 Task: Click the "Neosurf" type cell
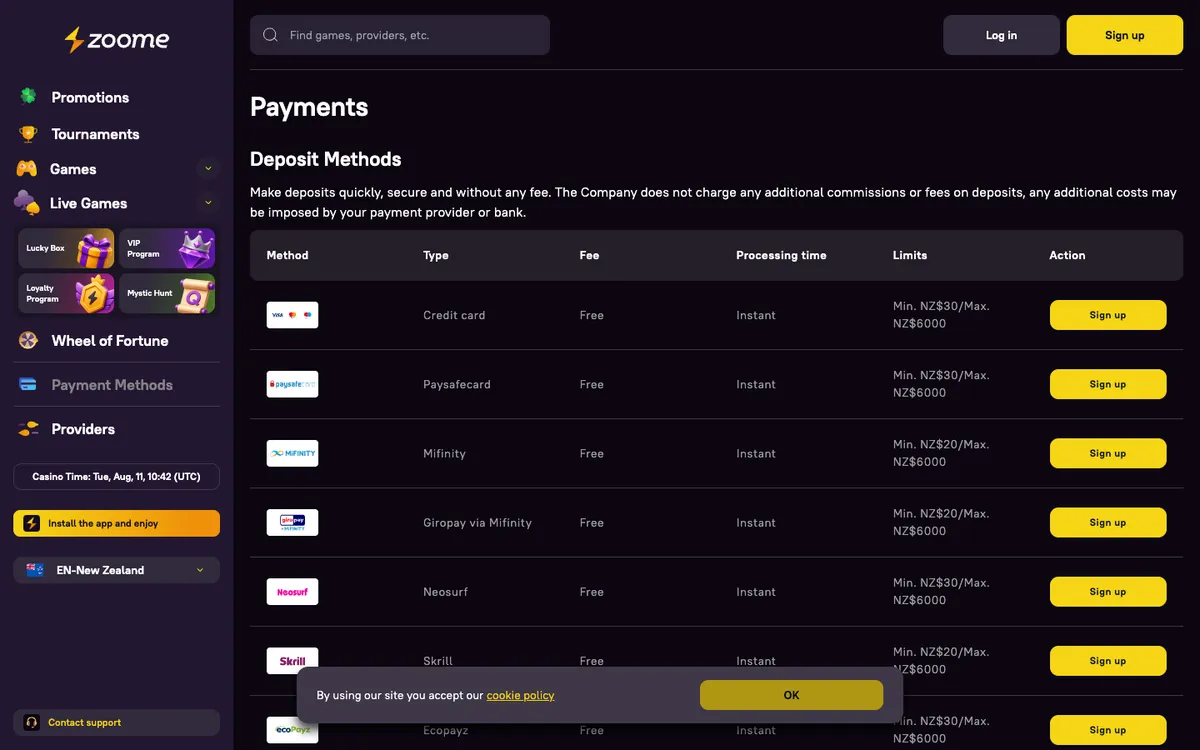[x=445, y=591]
